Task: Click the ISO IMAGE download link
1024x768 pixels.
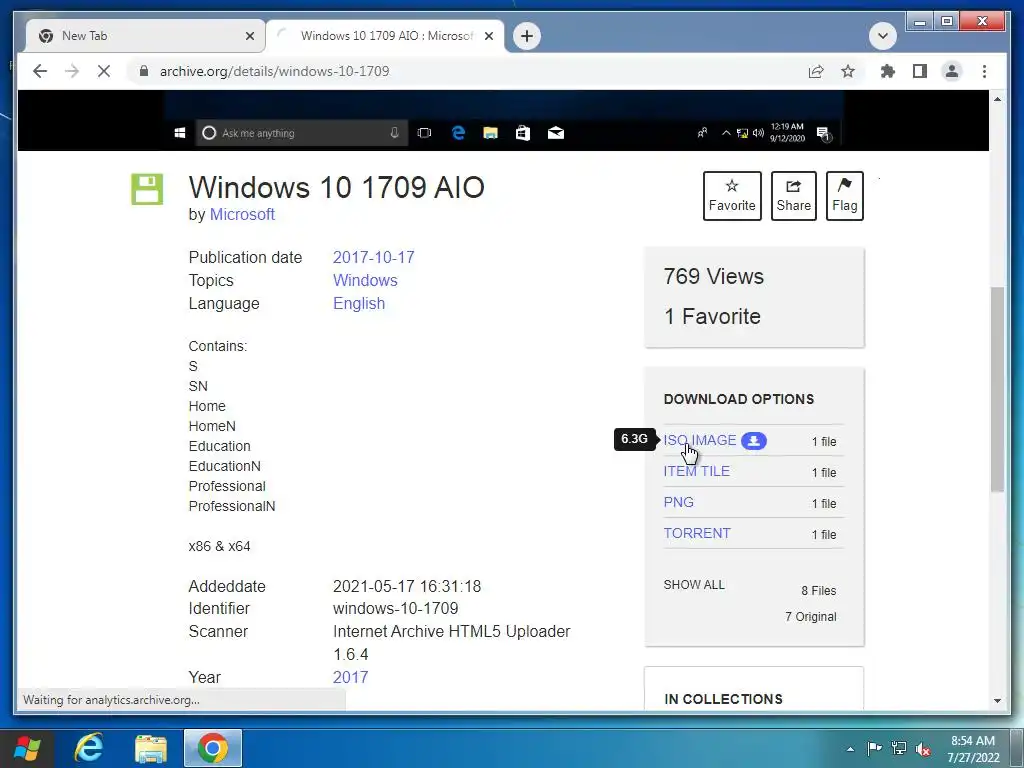Action: pyautogui.click(x=699, y=440)
